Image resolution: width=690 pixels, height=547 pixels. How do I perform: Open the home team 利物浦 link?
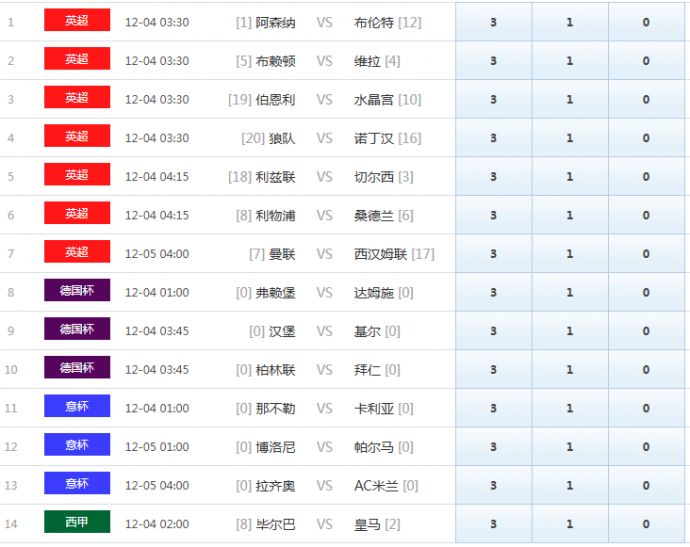pyautogui.click(x=275, y=216)
